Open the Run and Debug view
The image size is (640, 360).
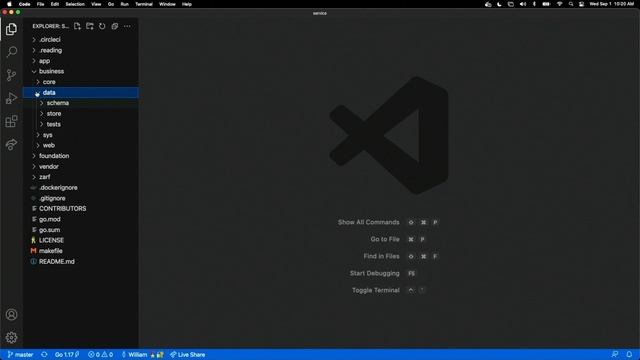[11, 98]
